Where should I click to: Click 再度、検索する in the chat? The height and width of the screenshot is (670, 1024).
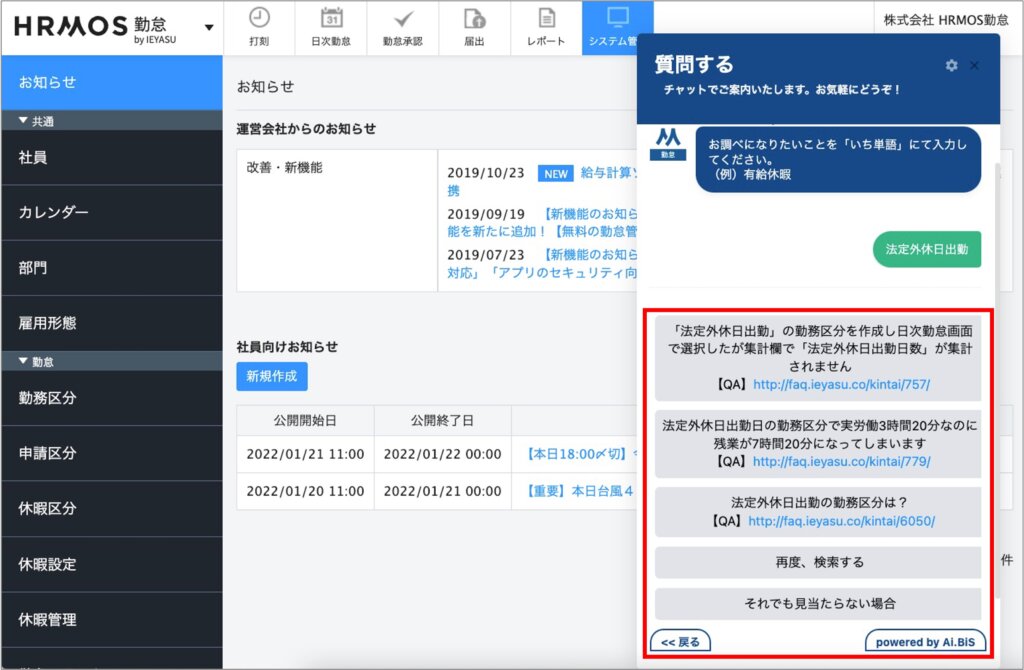point(817,562)
